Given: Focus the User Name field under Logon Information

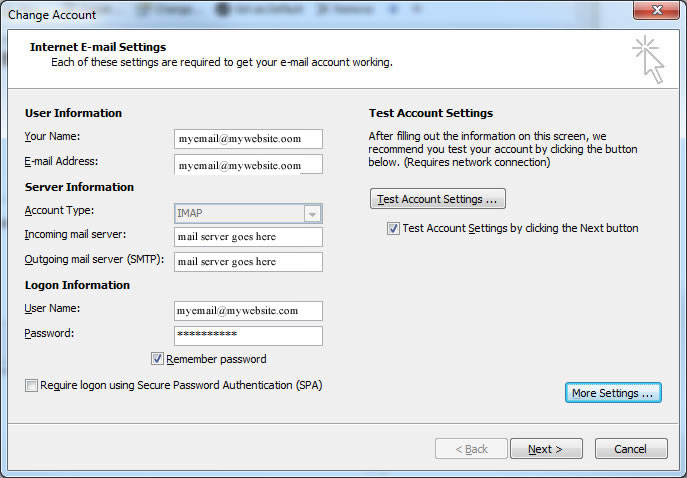Looking at the screenshot, I should click(248, 311).
